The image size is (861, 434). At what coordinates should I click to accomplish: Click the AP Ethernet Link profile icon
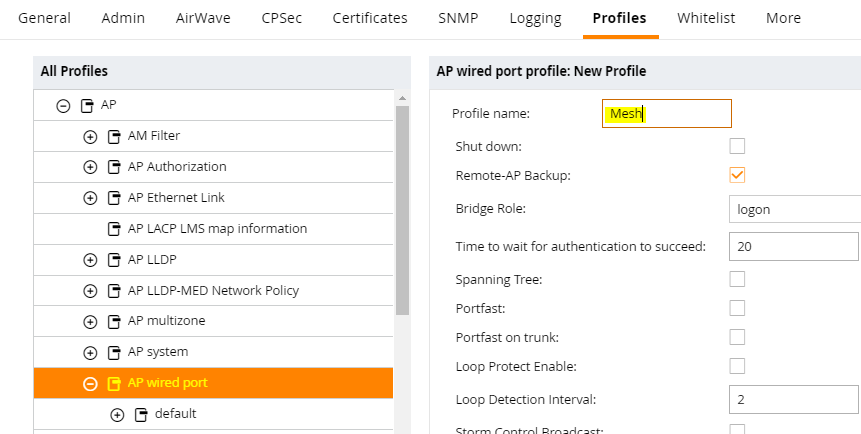(114, 198)
